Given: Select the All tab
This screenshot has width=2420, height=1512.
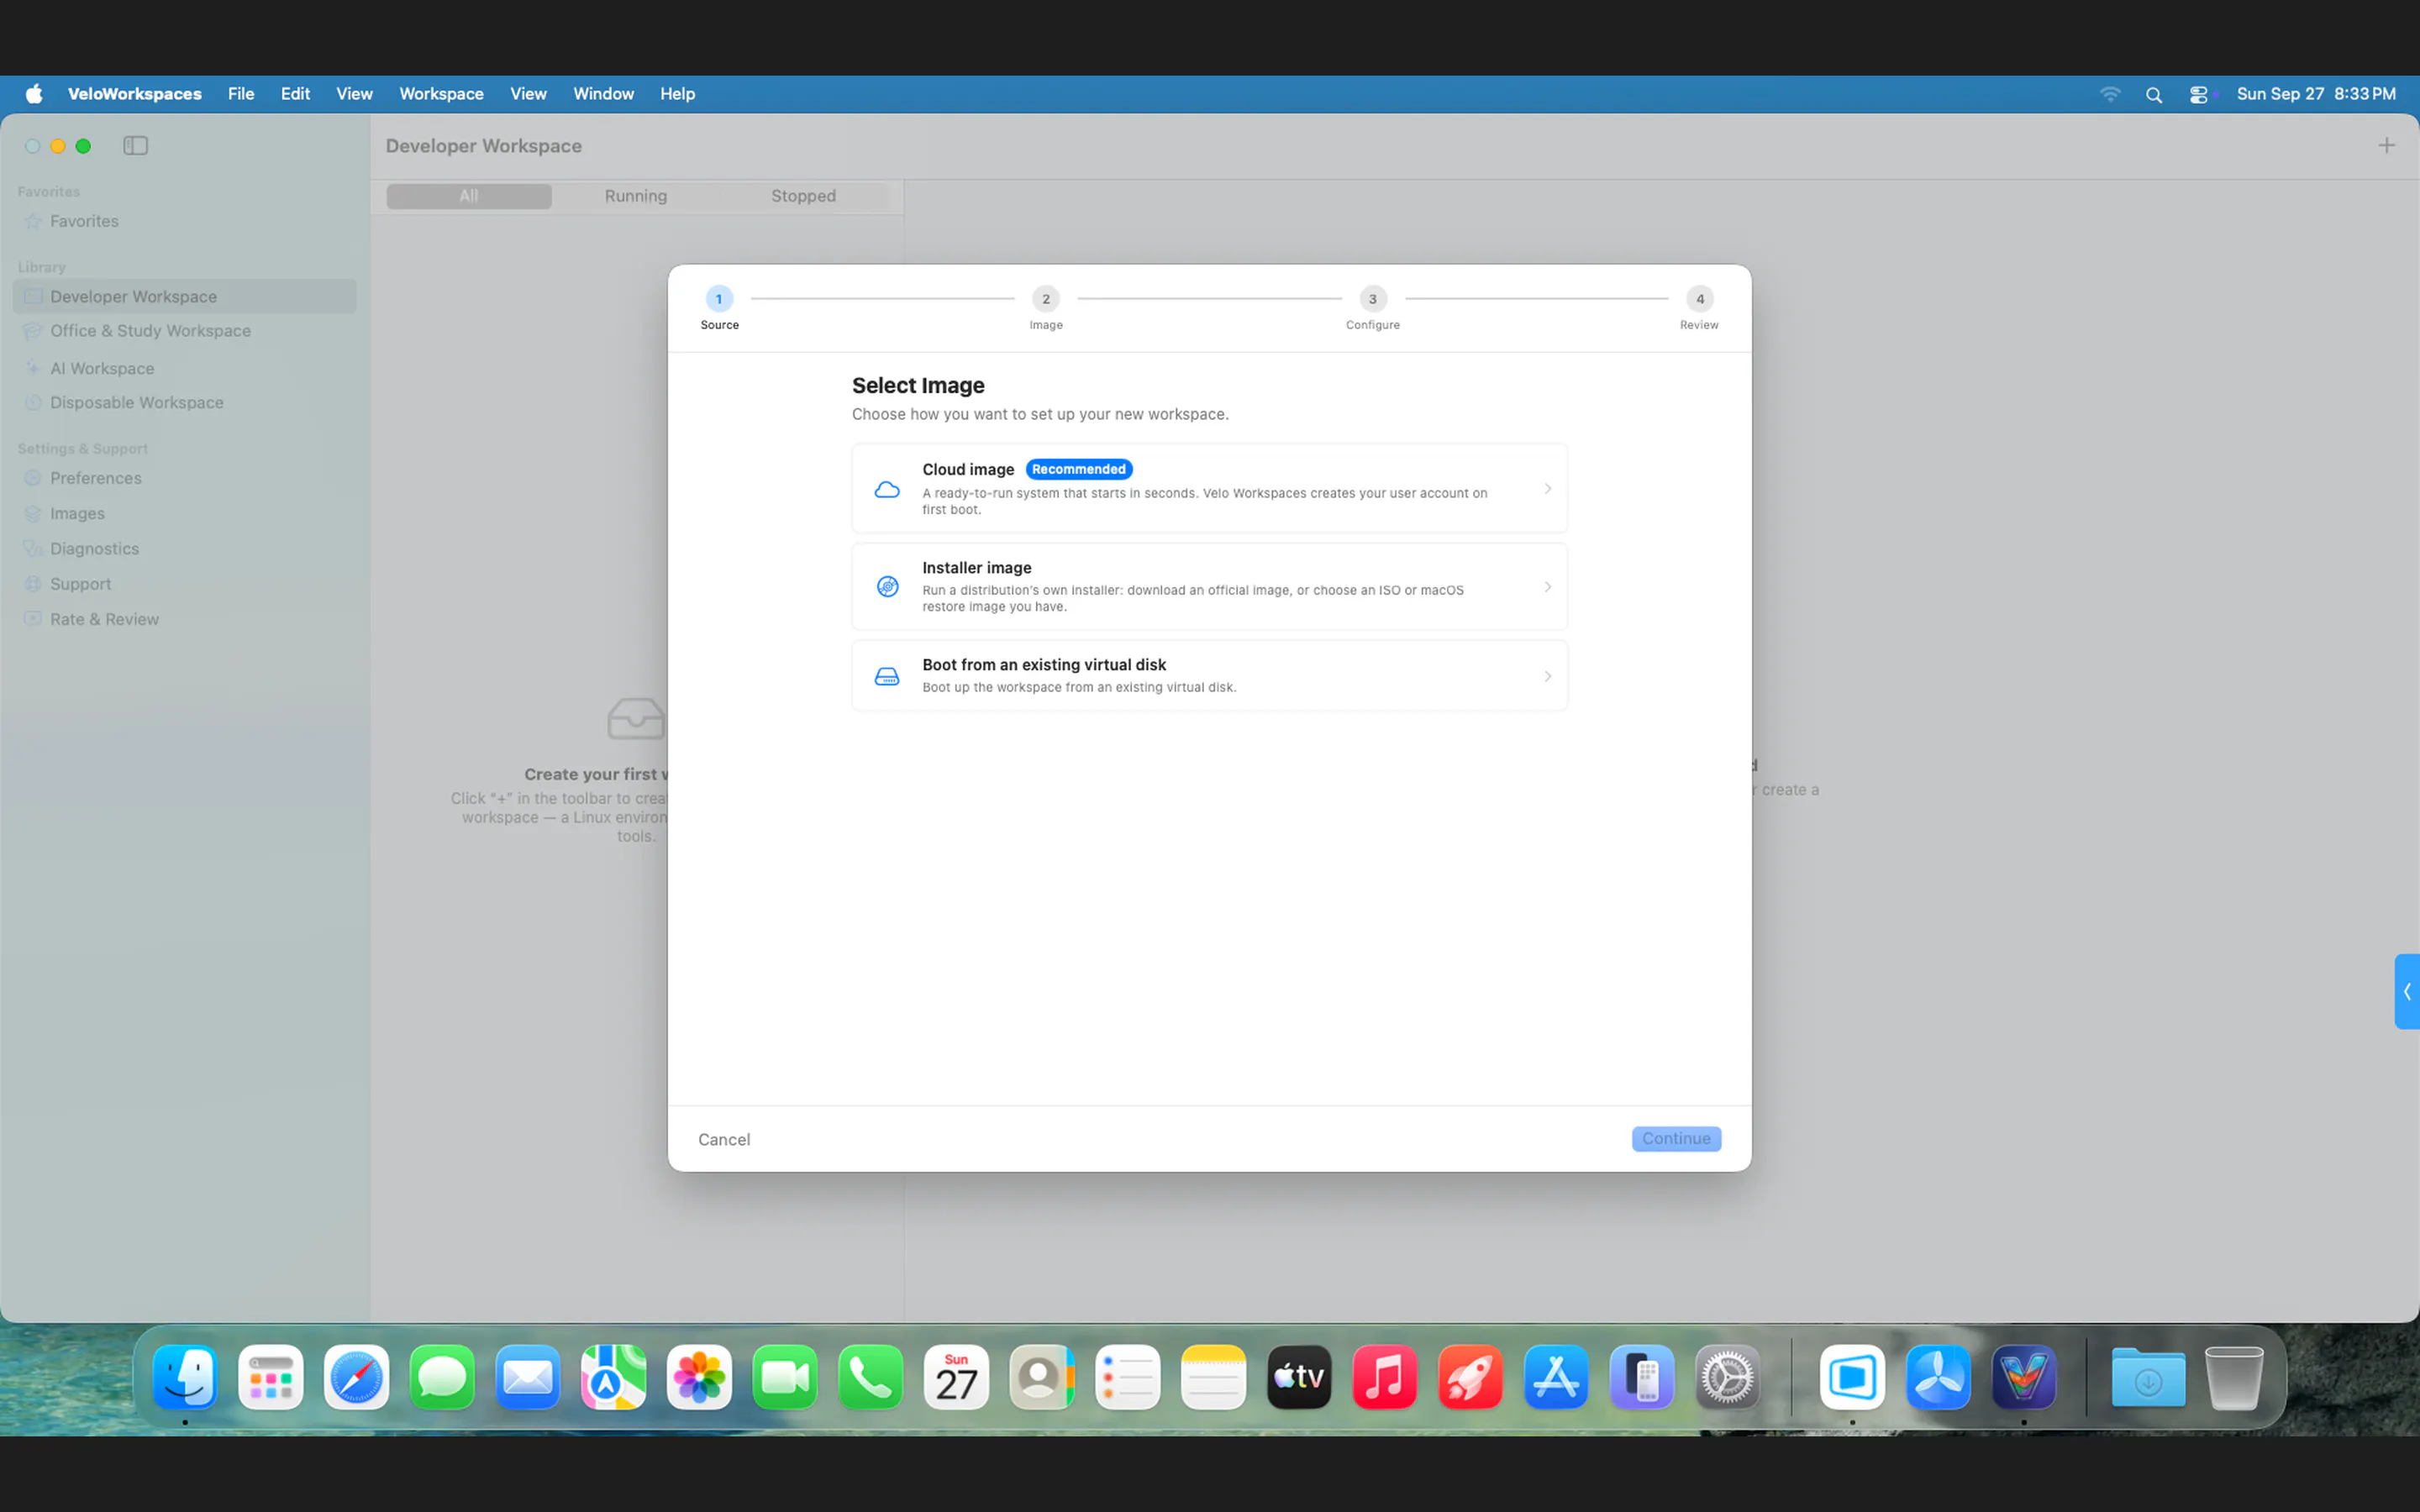Looking at the screenshot, I should pos(469,196).
